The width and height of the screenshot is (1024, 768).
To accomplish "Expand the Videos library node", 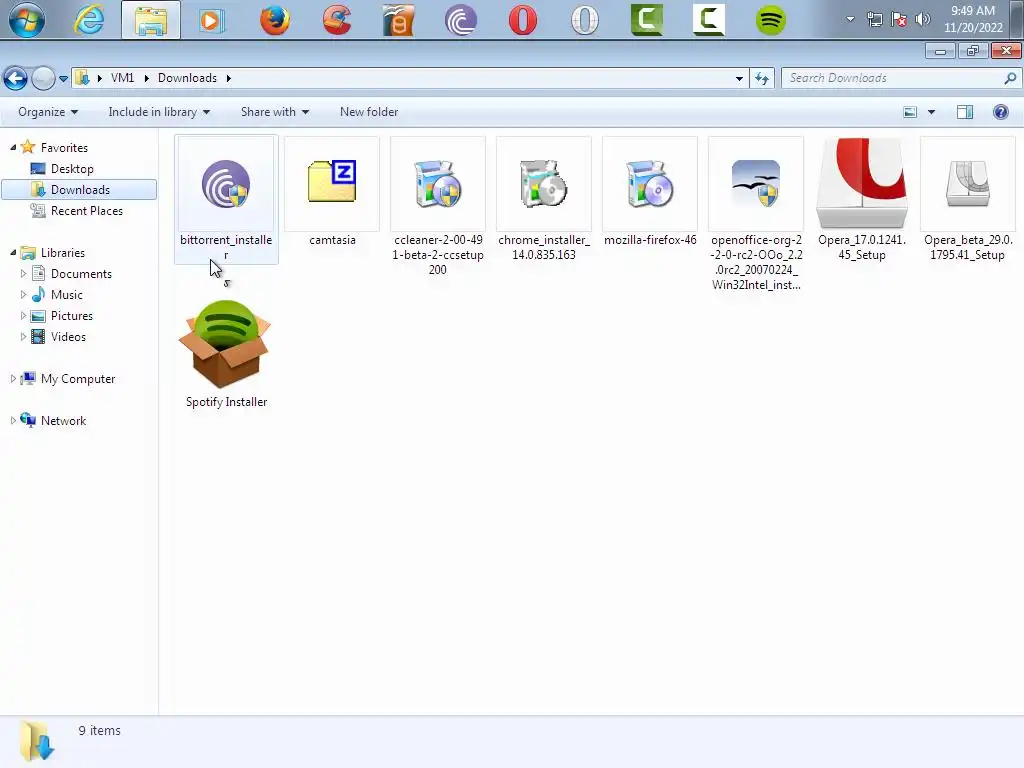I will pos(24,336).
